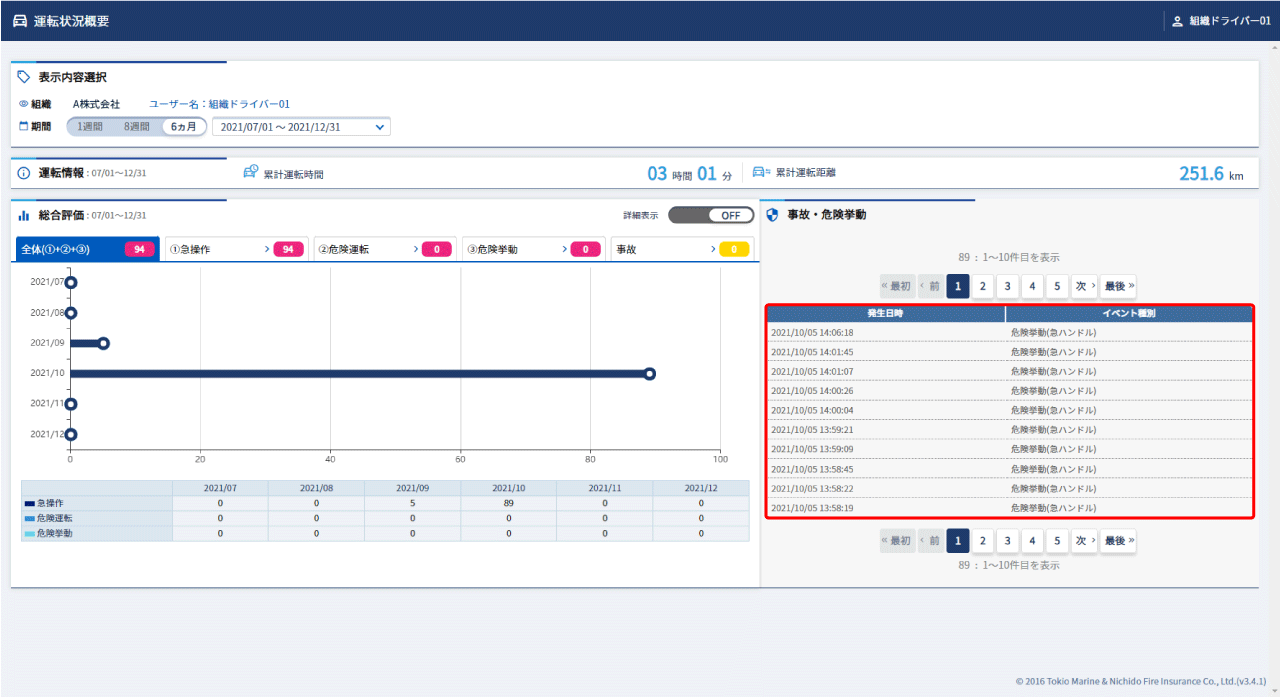Screen dimensions: 1280x697
Task: Click 次 in the bottom pagination
Action: [x=1084, y=541]
